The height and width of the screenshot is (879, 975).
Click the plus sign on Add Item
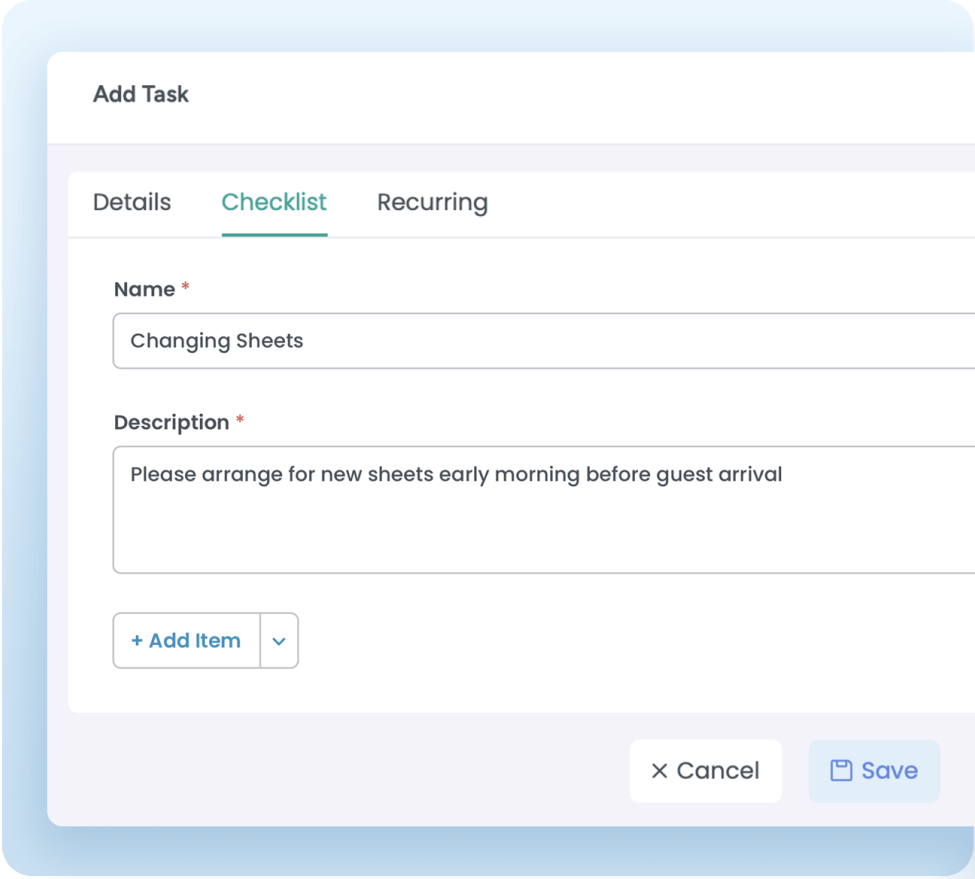coord(137,641)
